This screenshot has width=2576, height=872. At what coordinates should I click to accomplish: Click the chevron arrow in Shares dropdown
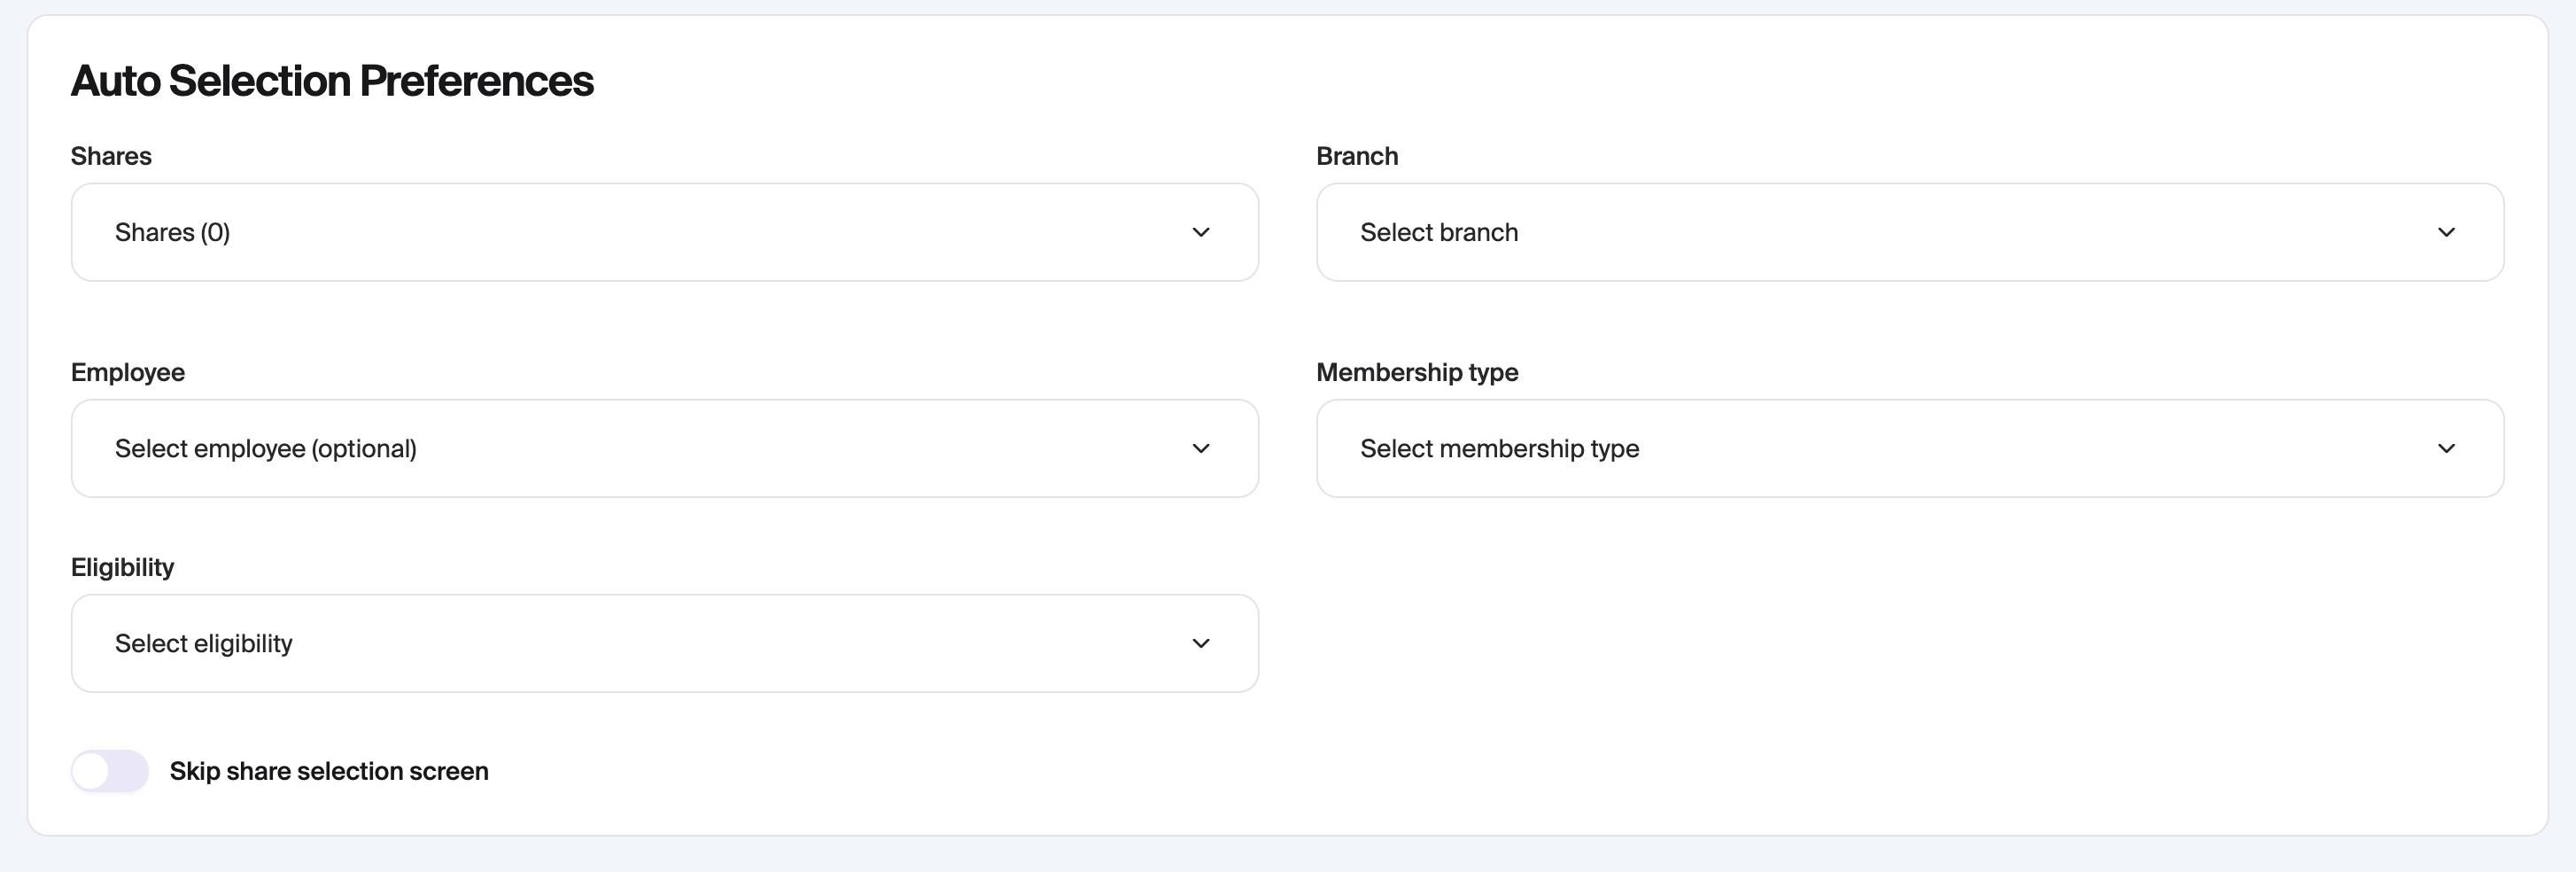pyautogui.click(x=1201, y=232)
